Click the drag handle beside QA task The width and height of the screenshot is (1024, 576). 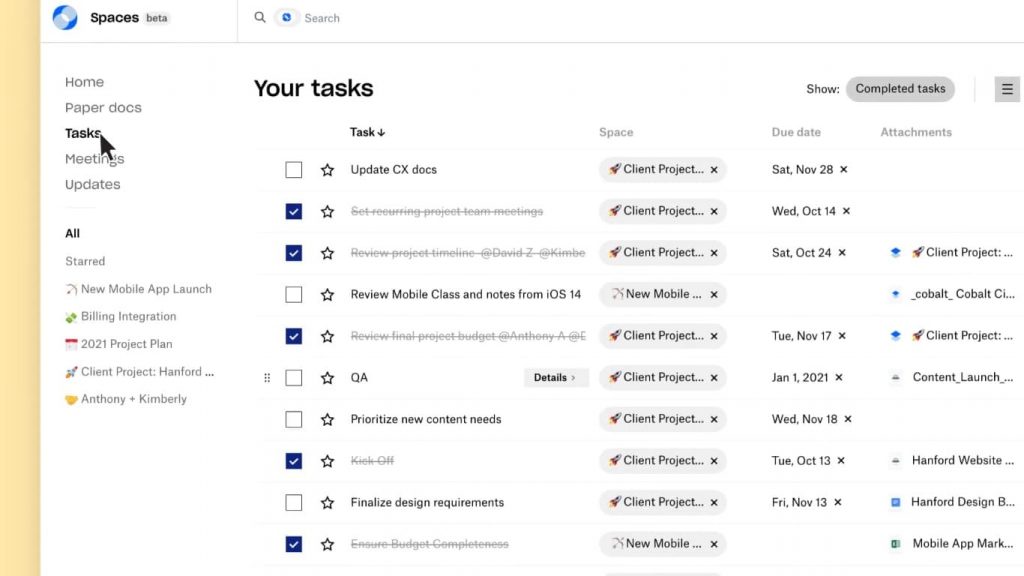pyautogui.click(x=267, y=378)
